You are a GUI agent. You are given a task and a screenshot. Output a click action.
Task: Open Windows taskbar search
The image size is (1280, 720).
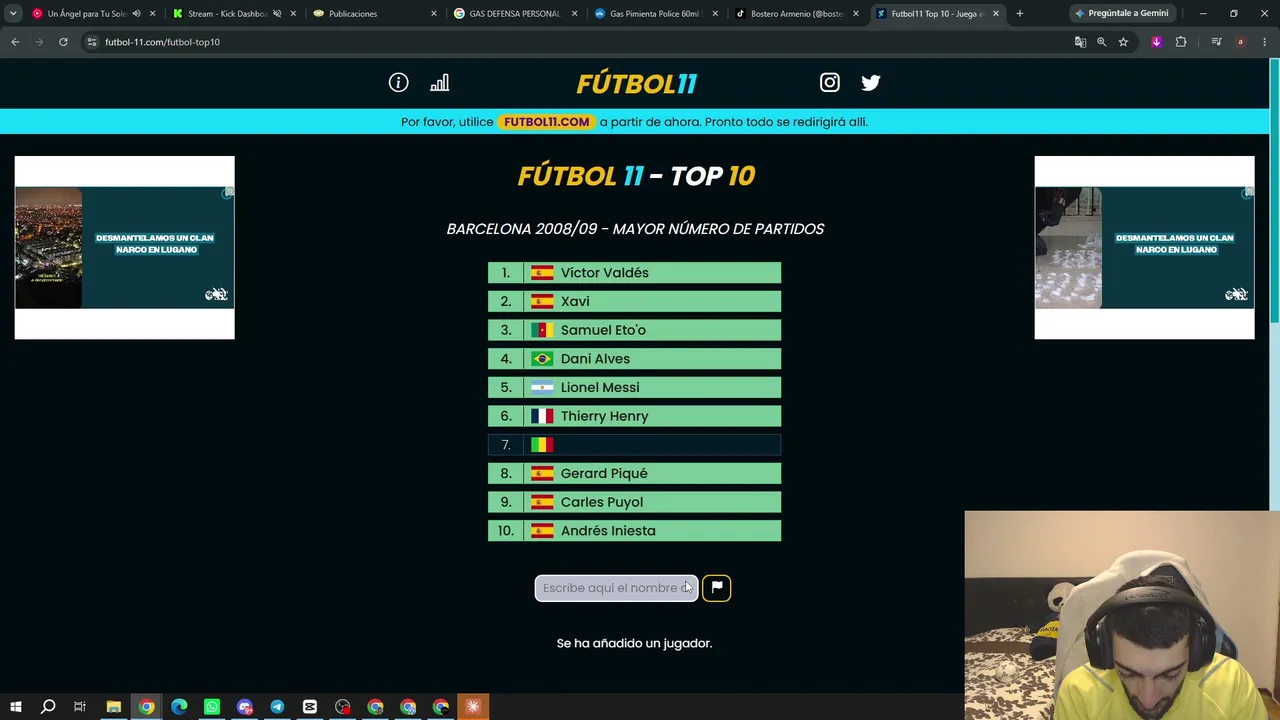point(48,707)
